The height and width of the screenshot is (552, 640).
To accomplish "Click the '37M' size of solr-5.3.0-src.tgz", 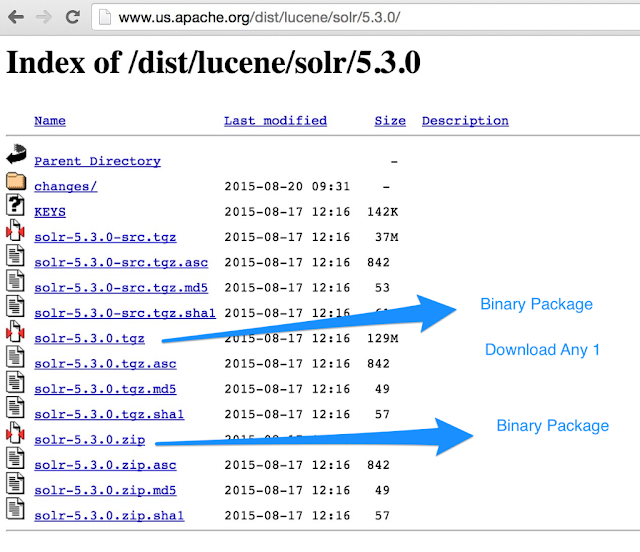I will (x=387, y=237).
